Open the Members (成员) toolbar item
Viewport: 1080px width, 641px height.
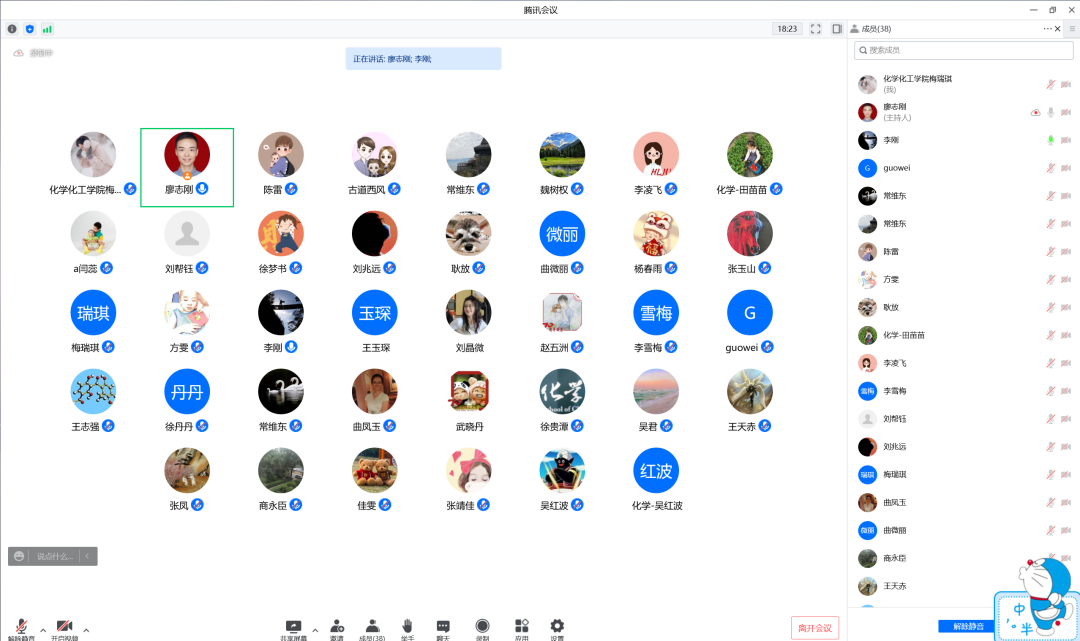click(372, 627)
